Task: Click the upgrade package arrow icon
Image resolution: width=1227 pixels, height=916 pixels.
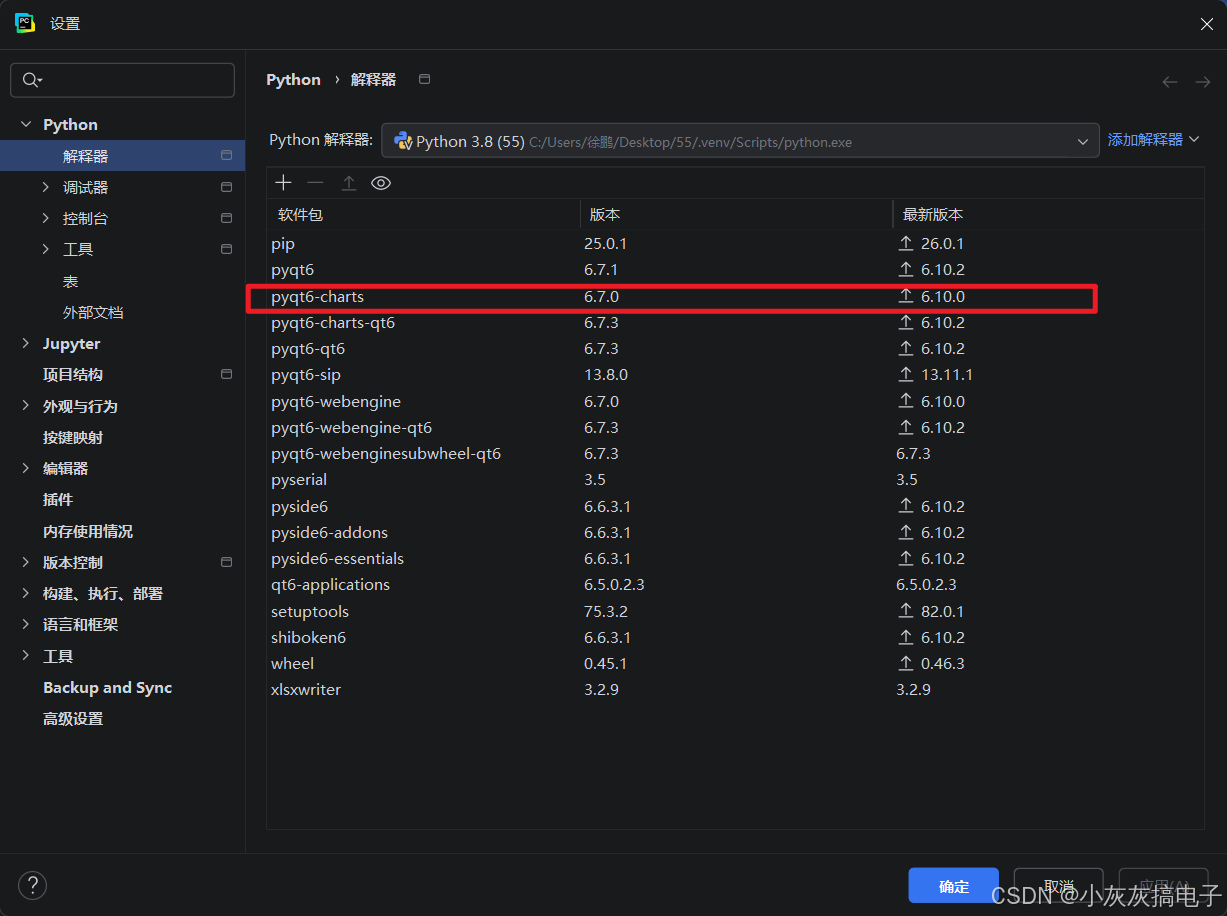Action: [348, 182]
